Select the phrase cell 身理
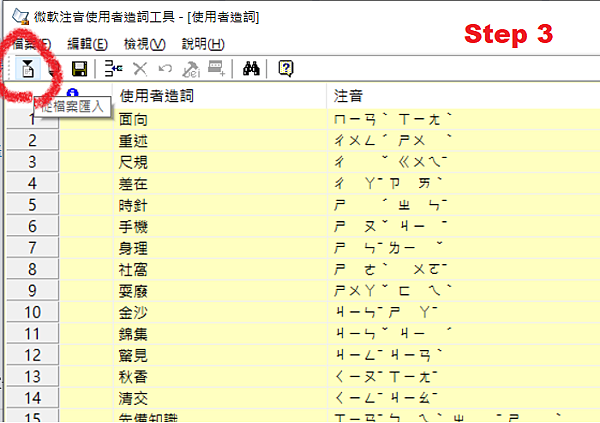The image size is (600, 423). click(220, 248)
